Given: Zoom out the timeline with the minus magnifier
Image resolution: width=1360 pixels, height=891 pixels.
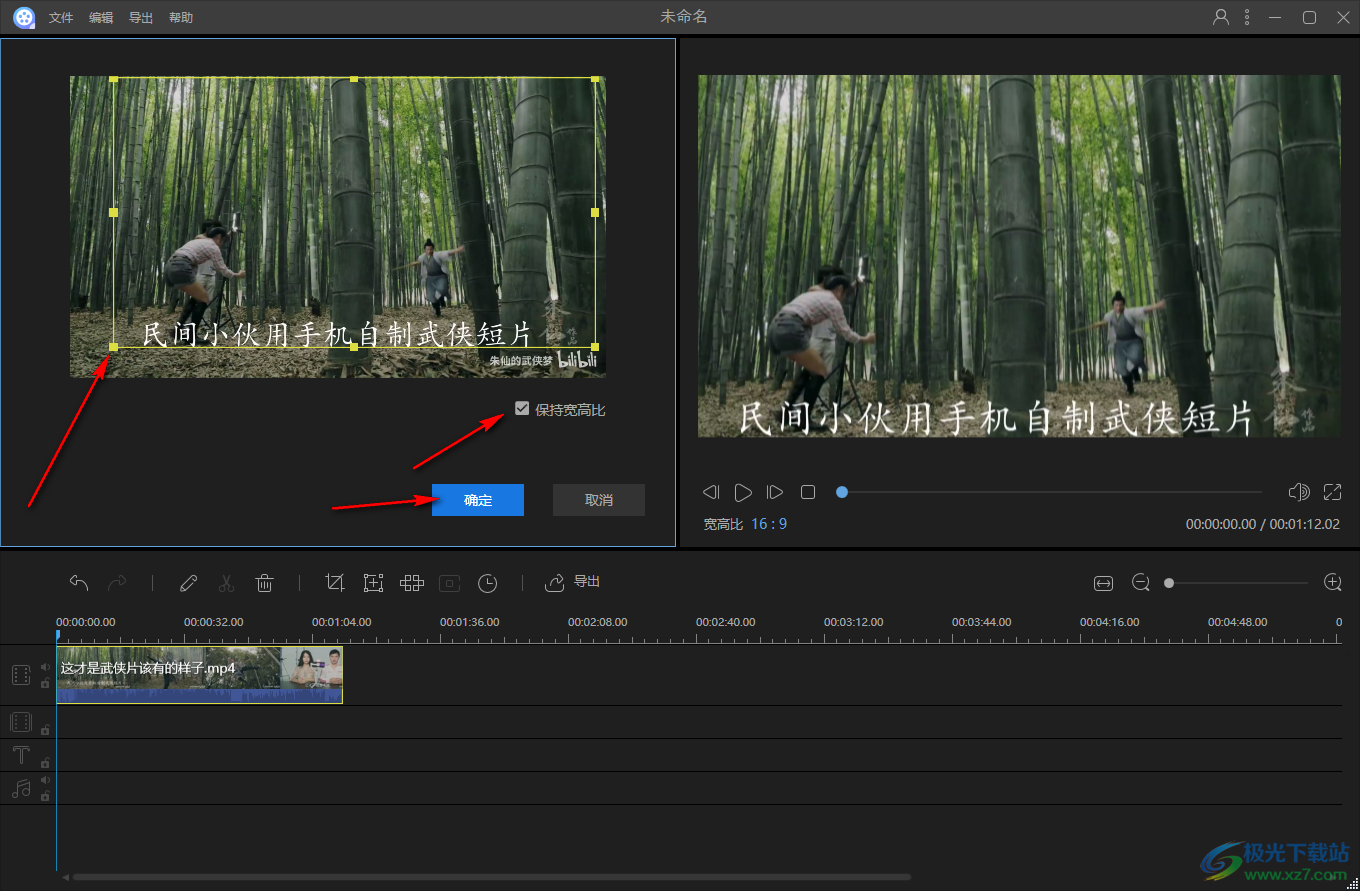Looking at the screenshot, I should tap(1141, 583).
